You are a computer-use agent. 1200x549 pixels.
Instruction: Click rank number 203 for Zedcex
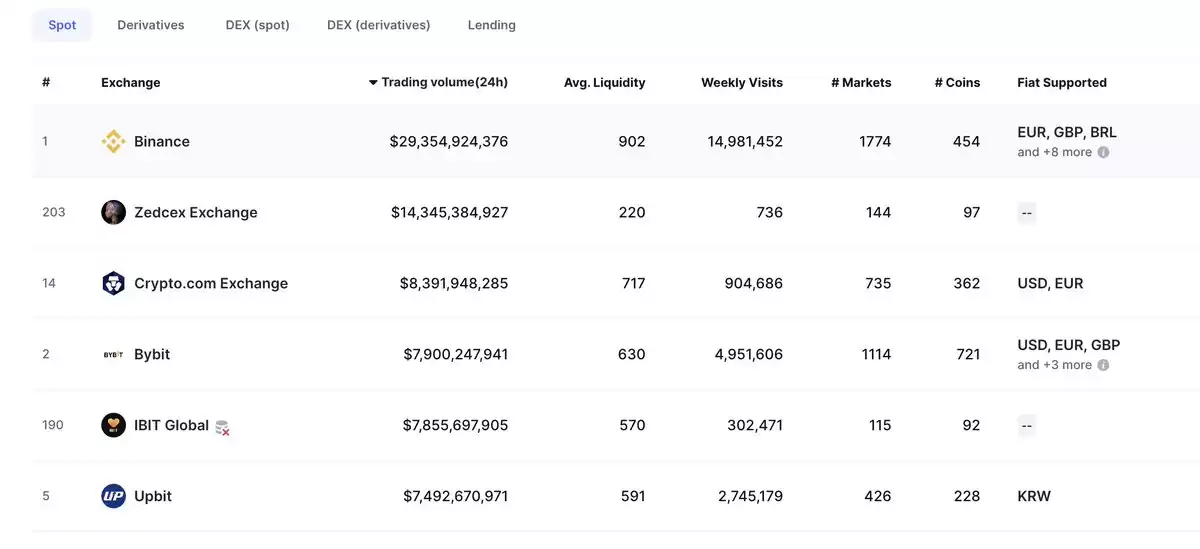(54, 212)
